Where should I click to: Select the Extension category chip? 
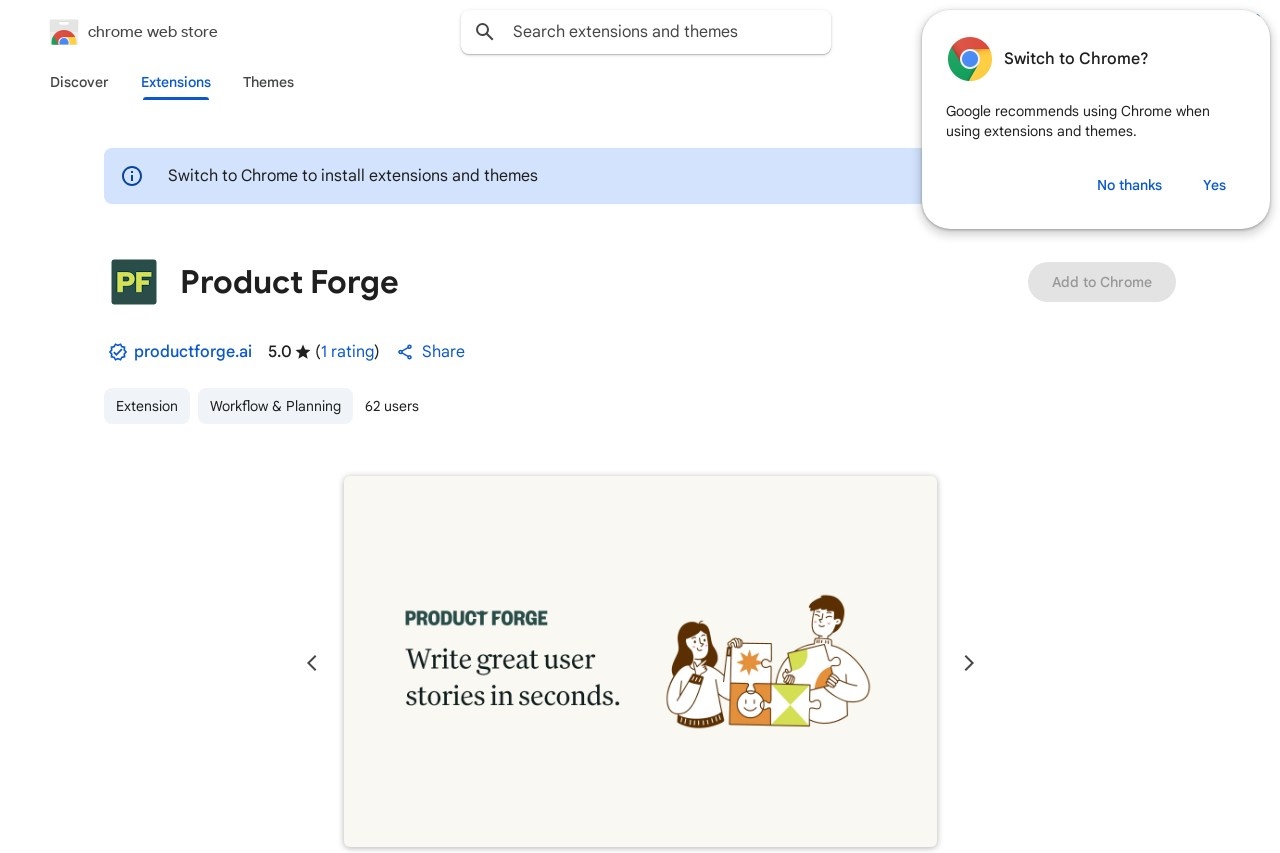147,406
